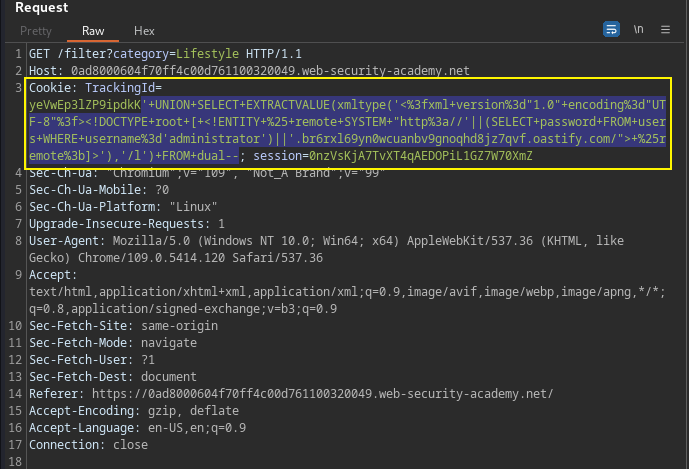Screen dimensions: 689x469
Task: Click the Sec-Fetch-Site: same-origin header
Action: click(123, 326)
